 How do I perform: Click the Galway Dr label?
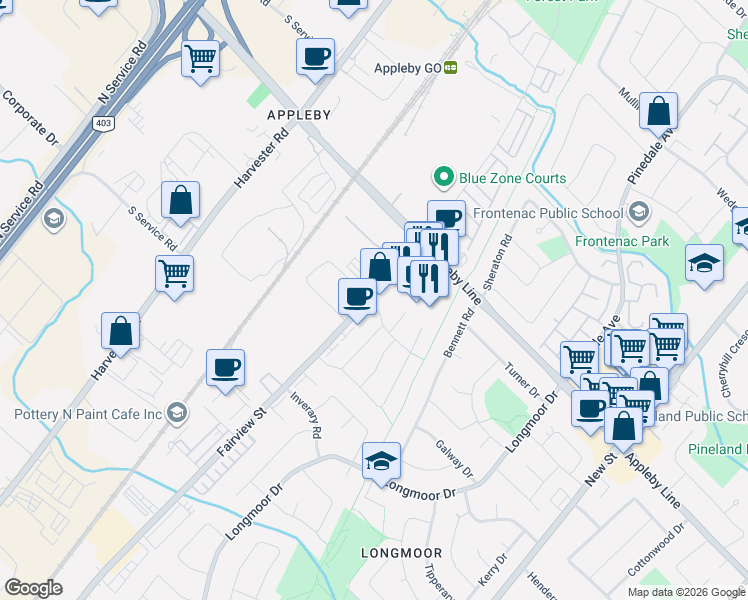point(454,459)
